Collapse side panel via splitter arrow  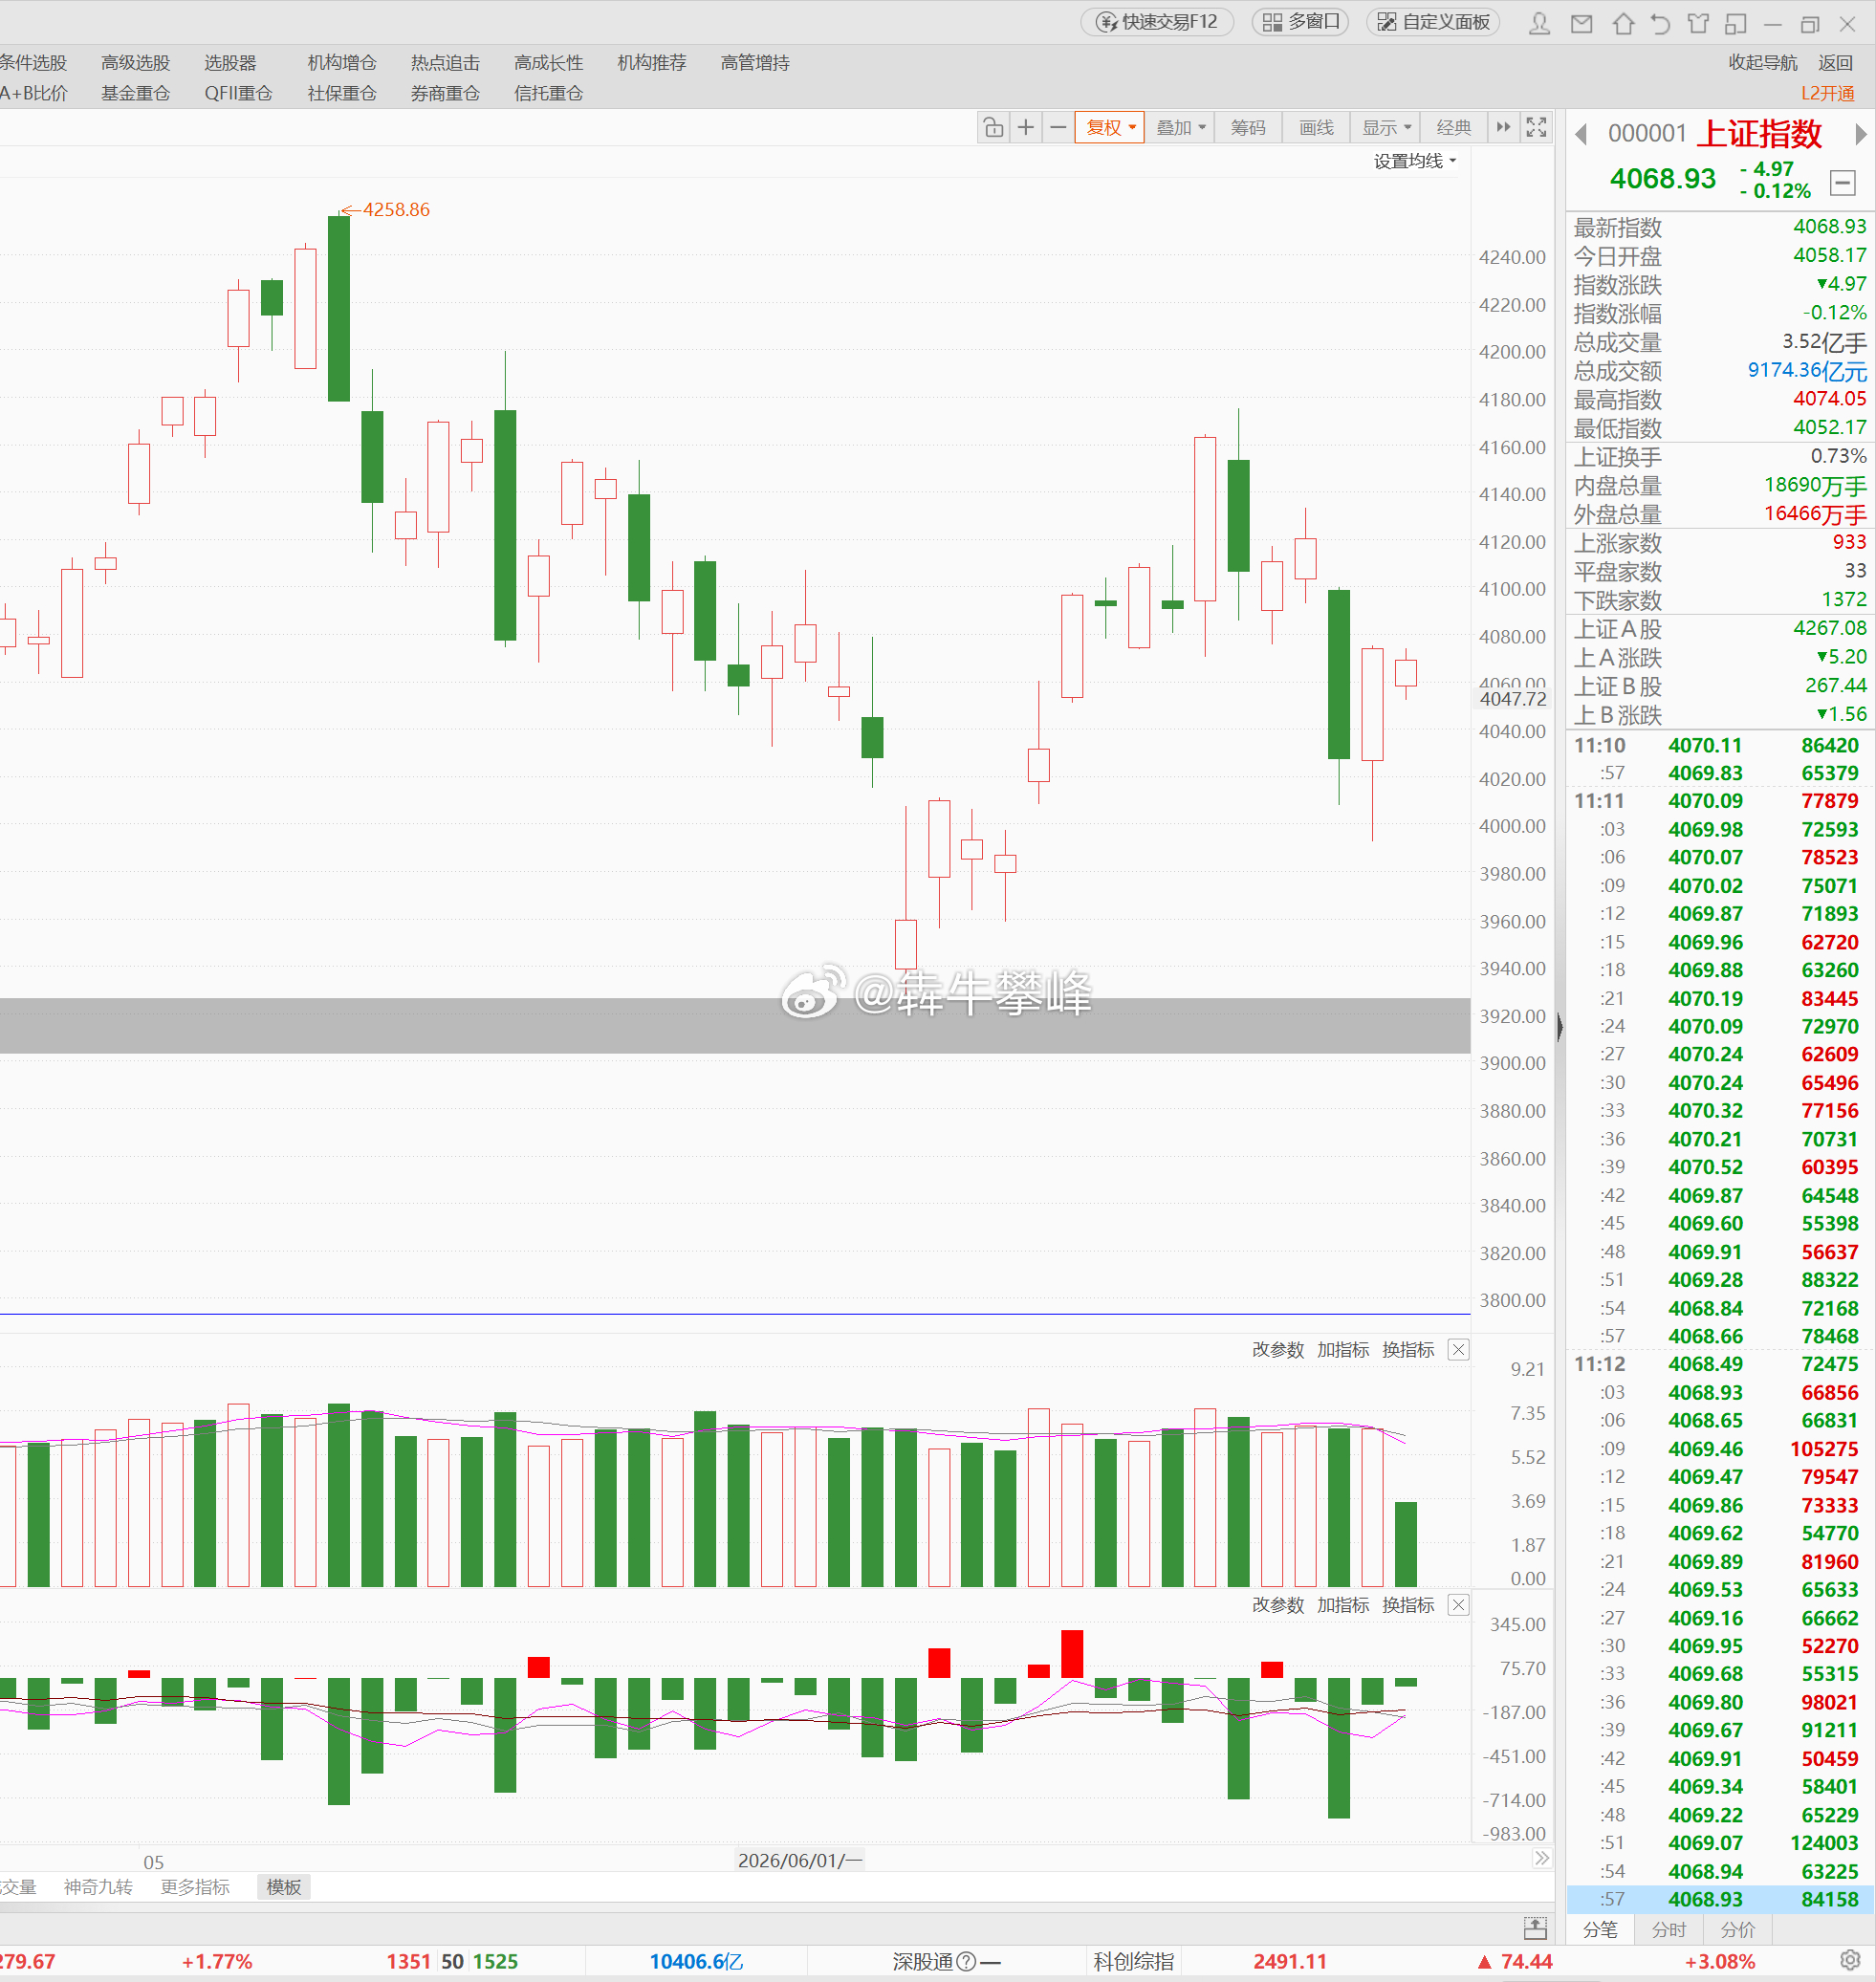pyautogui.click(x=1560, y=1026)
